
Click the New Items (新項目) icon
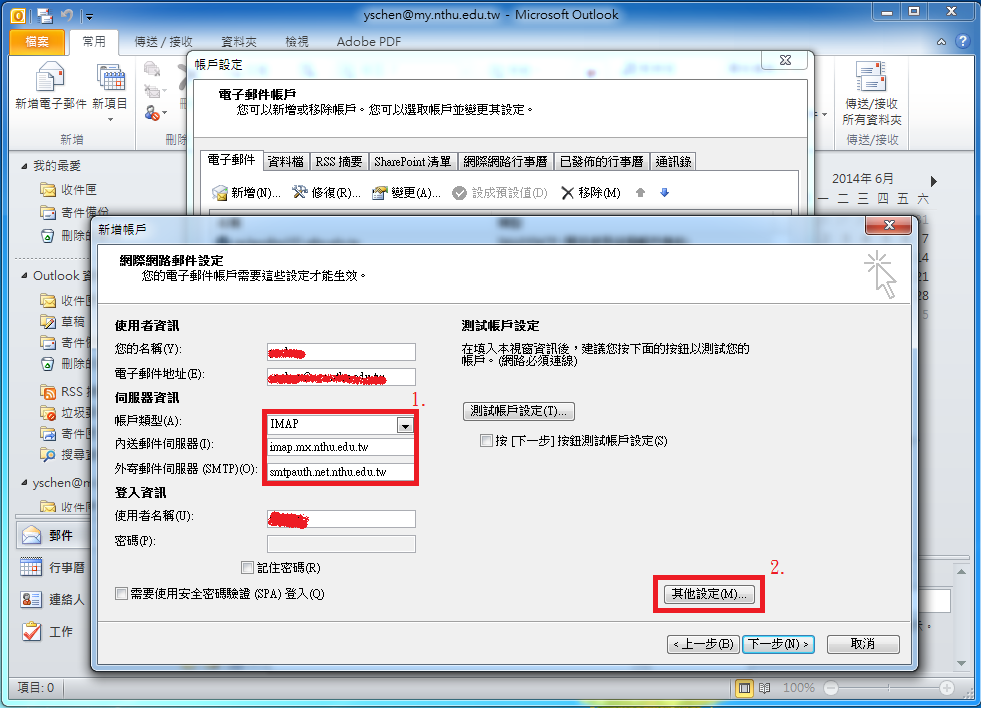coord(110,78)
